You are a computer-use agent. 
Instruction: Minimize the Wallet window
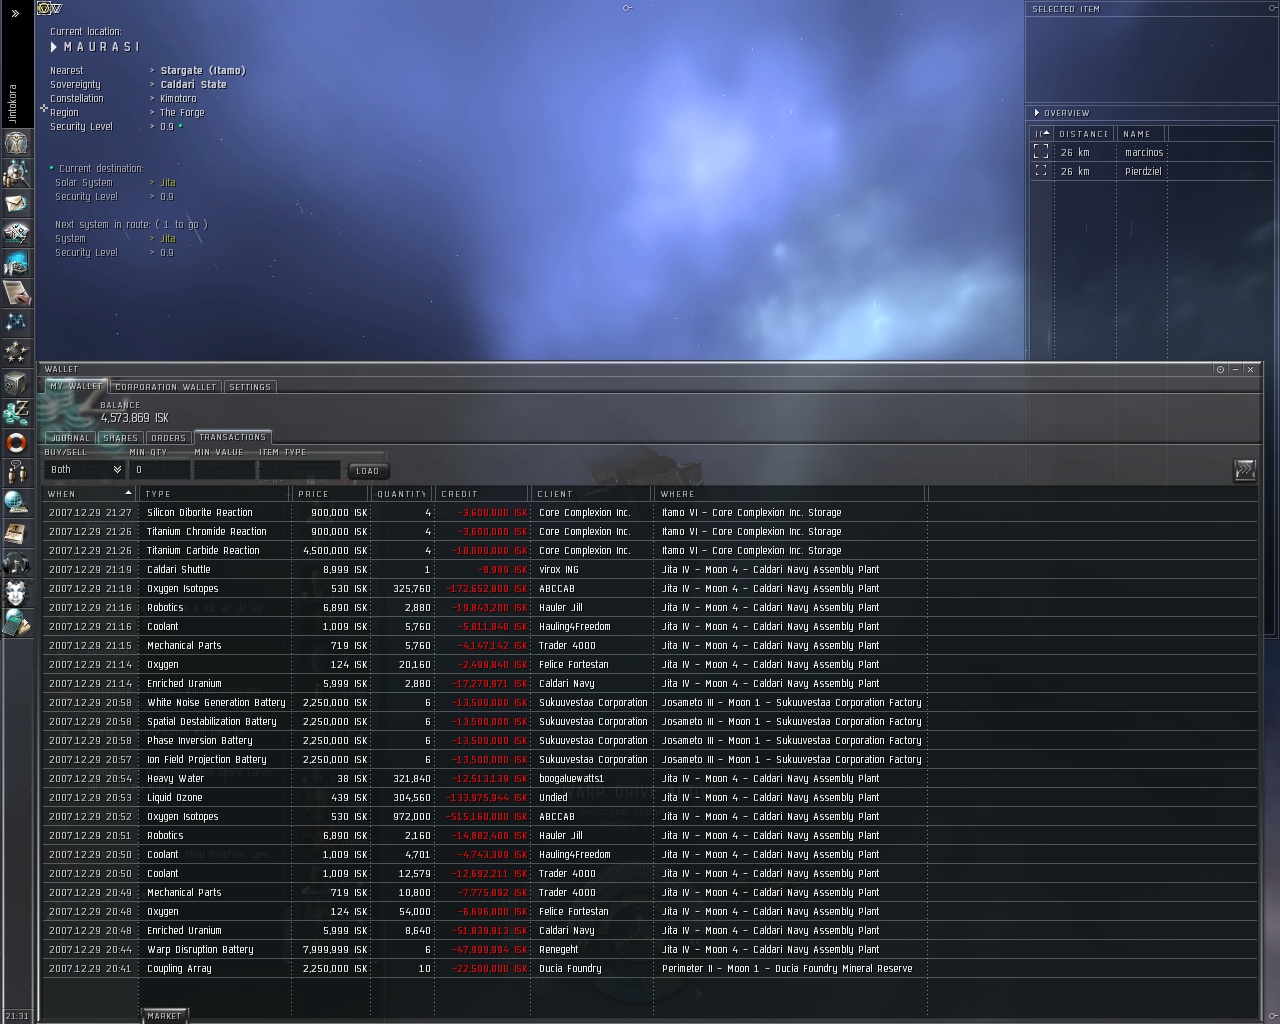coord(1236,369)
